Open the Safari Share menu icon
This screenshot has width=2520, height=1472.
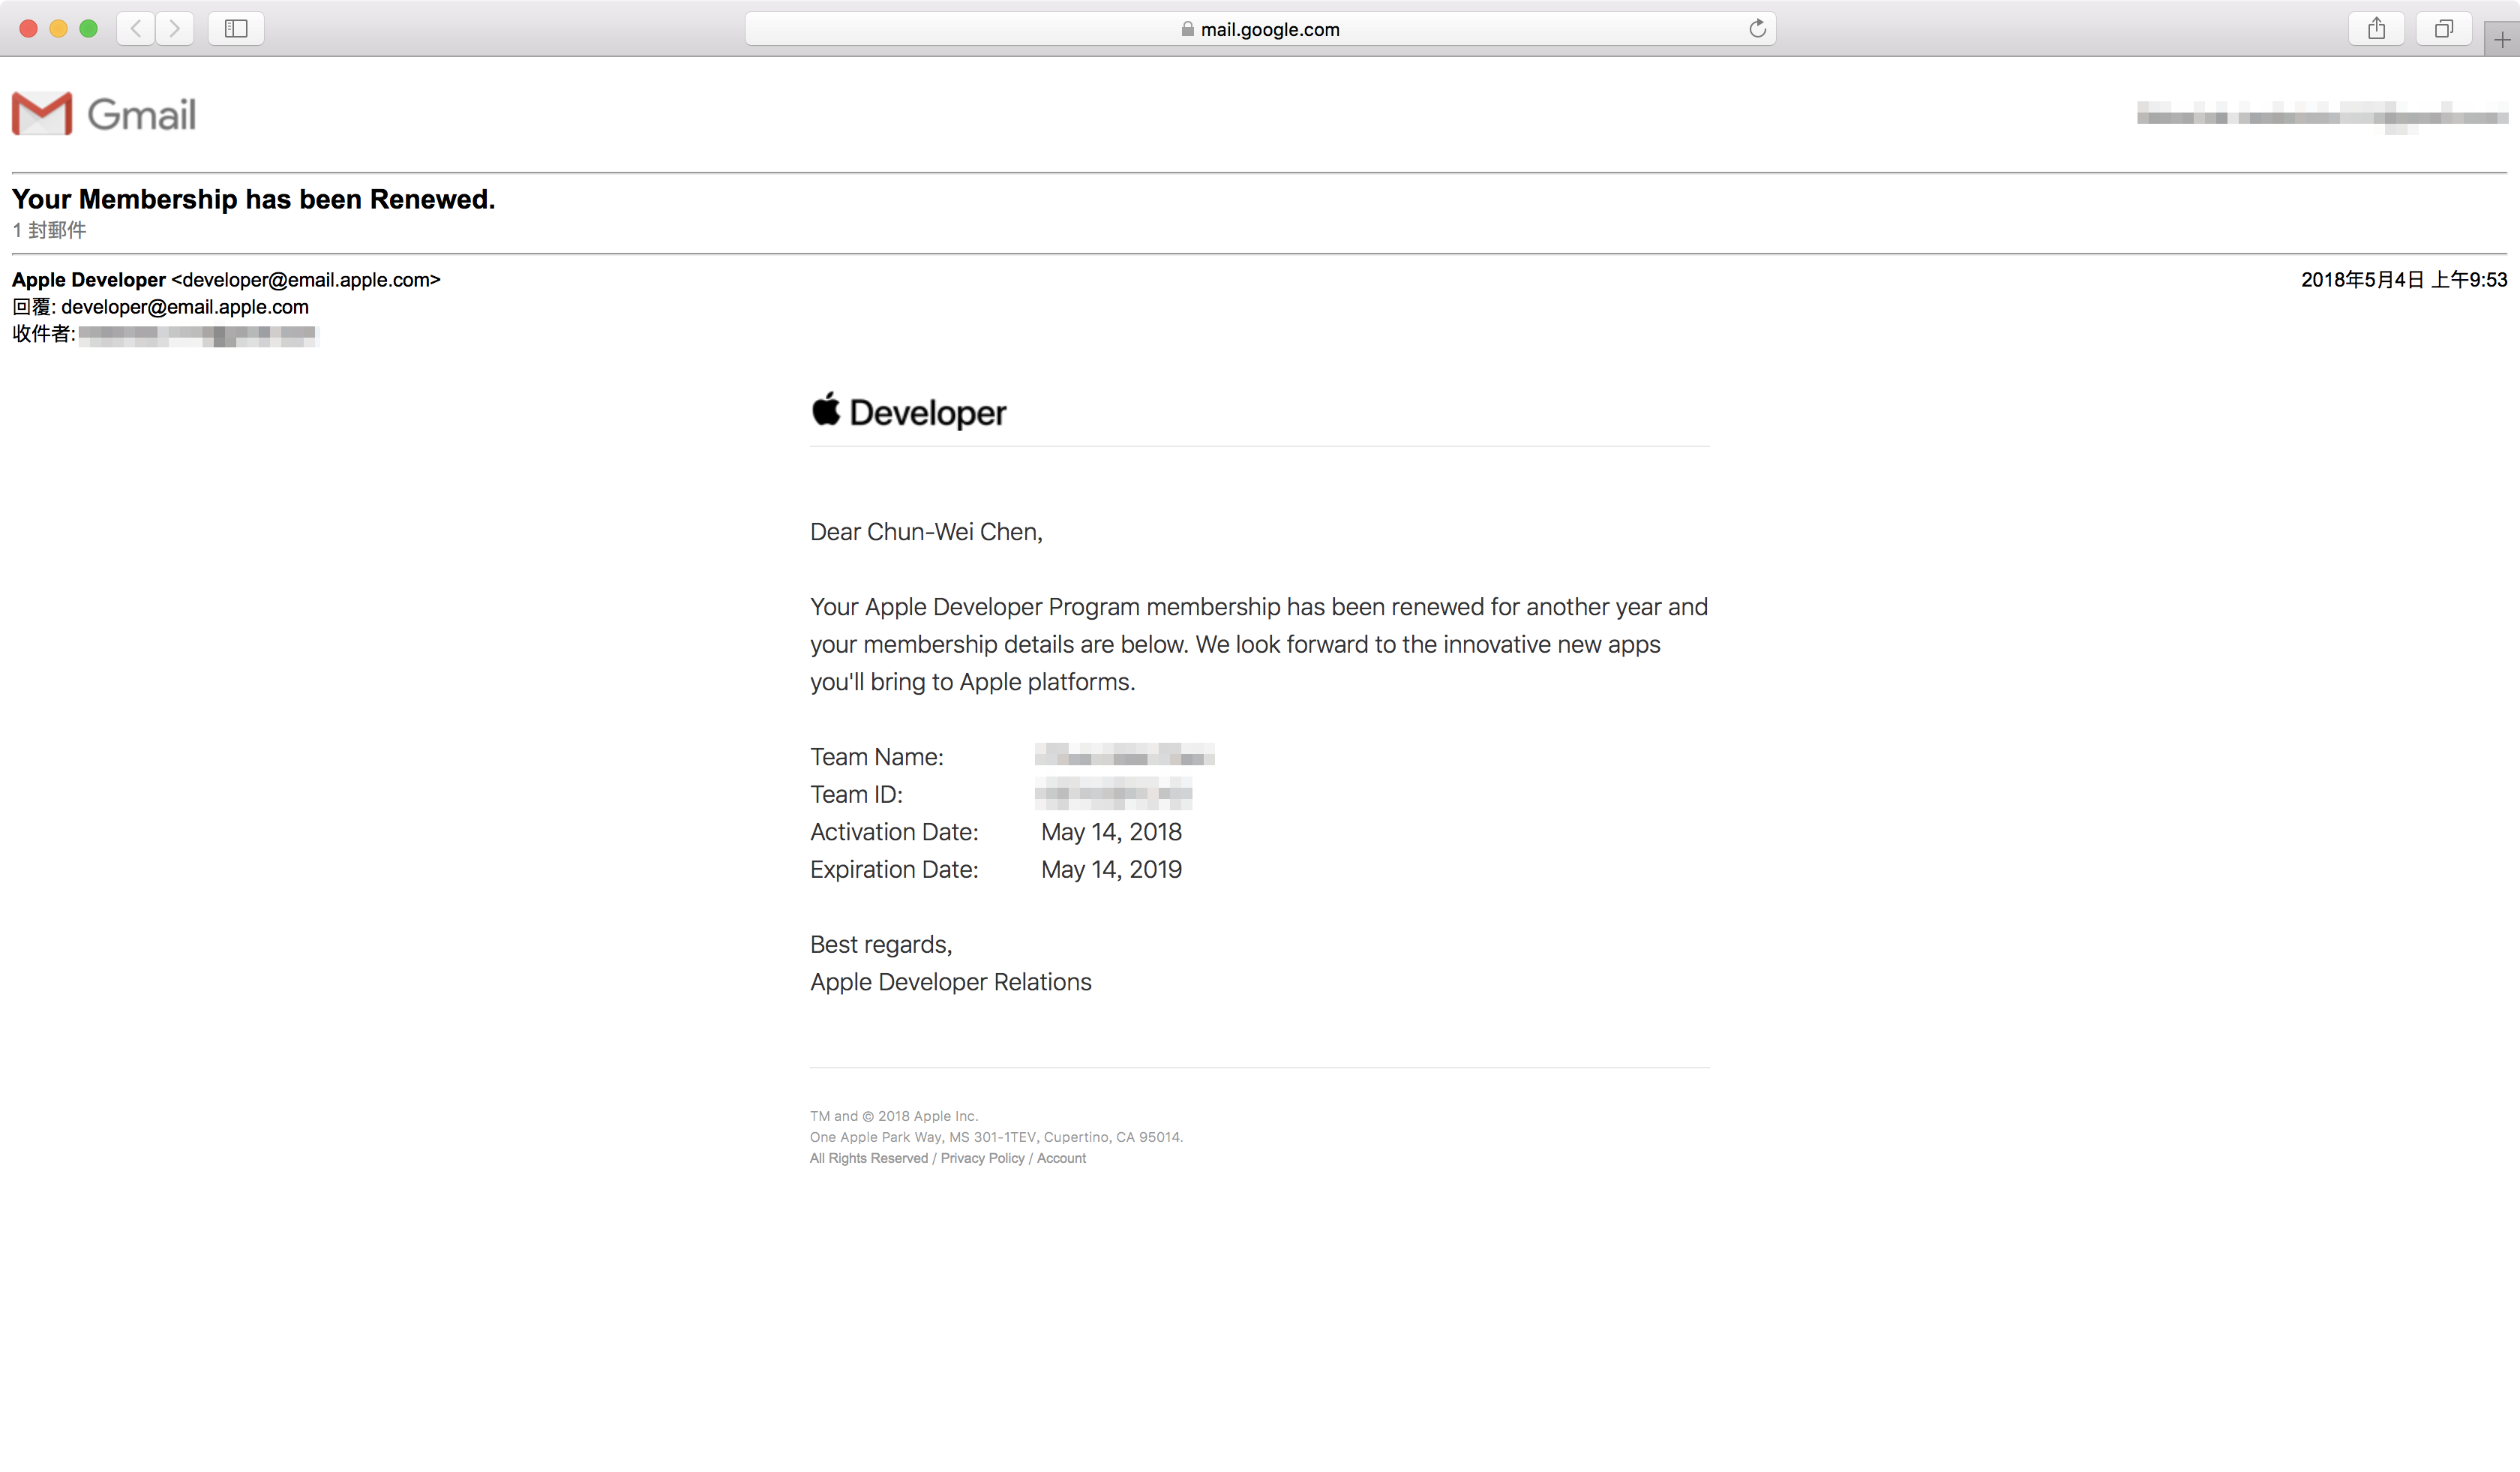point(2376,28)
